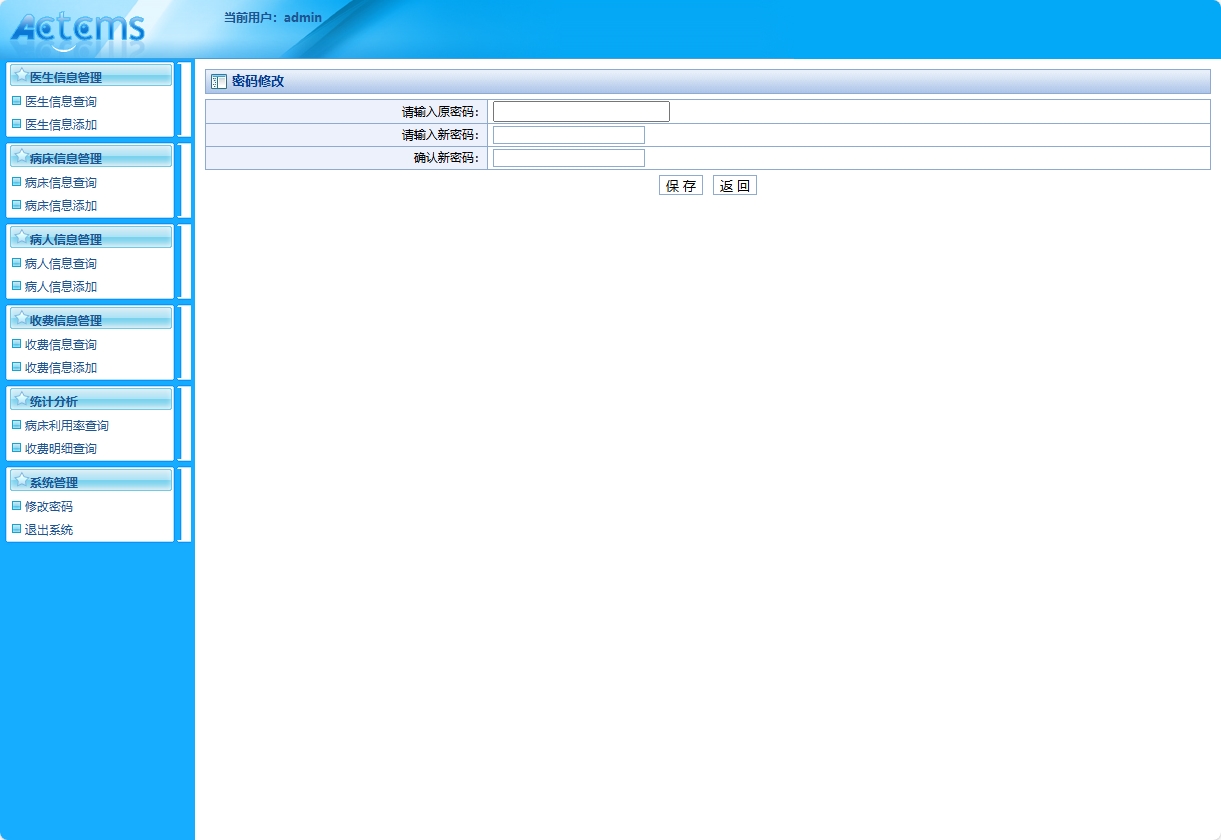The height and width of the screenshot is (840, 1221).
Task: Open 病人信息查询 page
Action: 61,263
